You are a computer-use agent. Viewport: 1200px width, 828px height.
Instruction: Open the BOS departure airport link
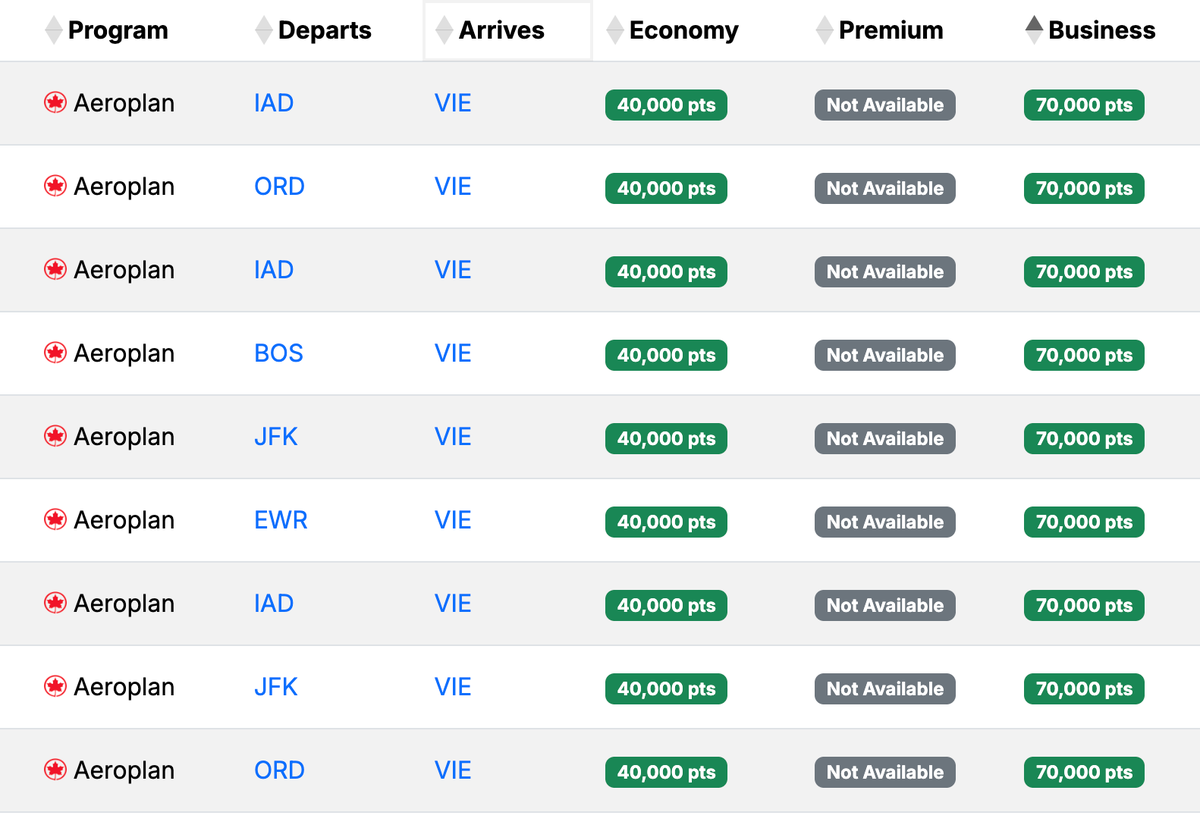tap(279, 353)
